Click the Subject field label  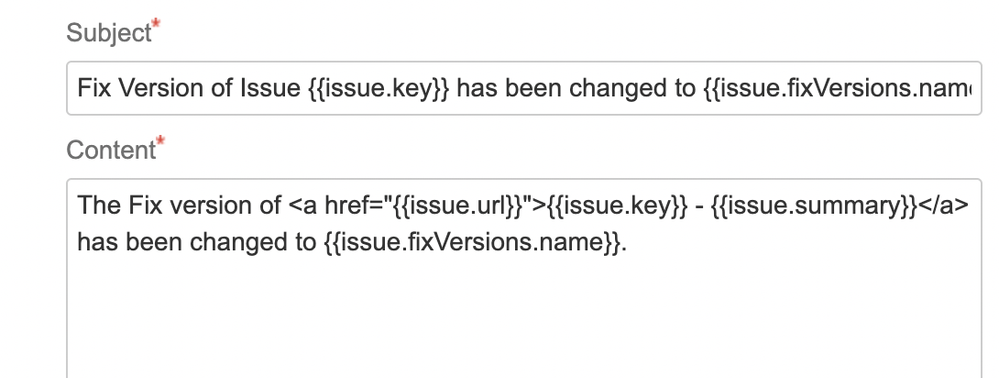pos(108,33)
